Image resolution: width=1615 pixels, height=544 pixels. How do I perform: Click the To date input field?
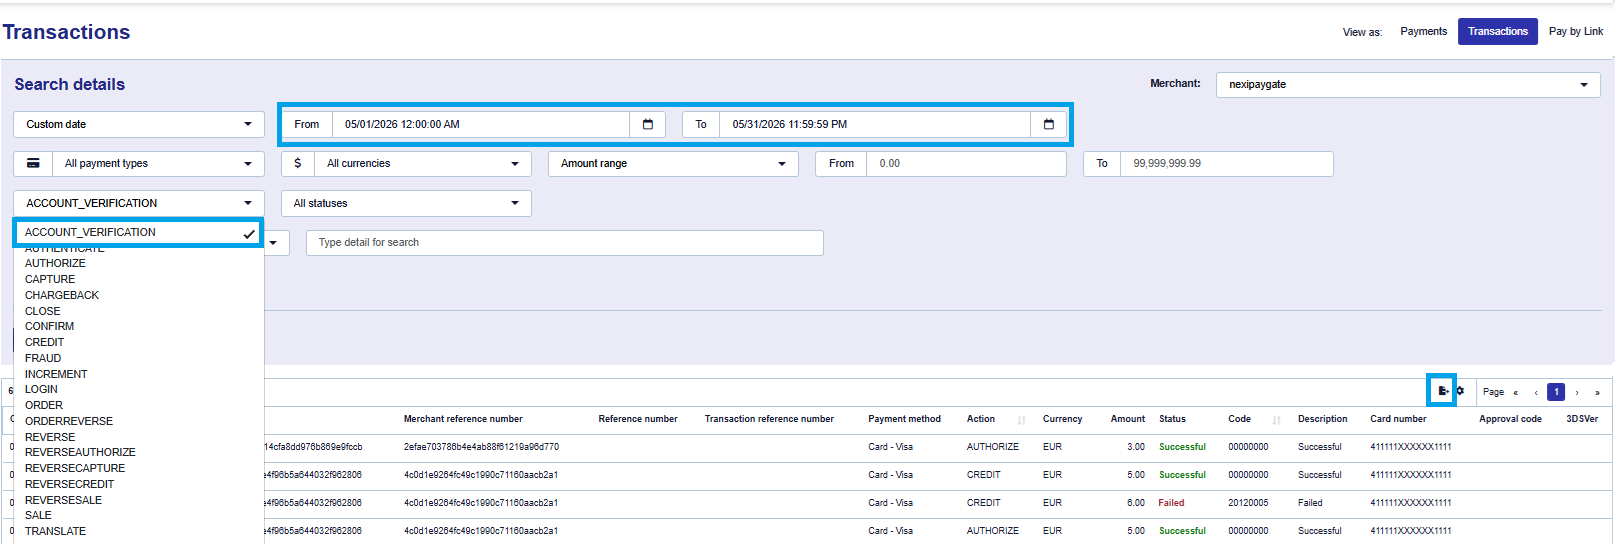pyautogui.click(x=875, y=124)
